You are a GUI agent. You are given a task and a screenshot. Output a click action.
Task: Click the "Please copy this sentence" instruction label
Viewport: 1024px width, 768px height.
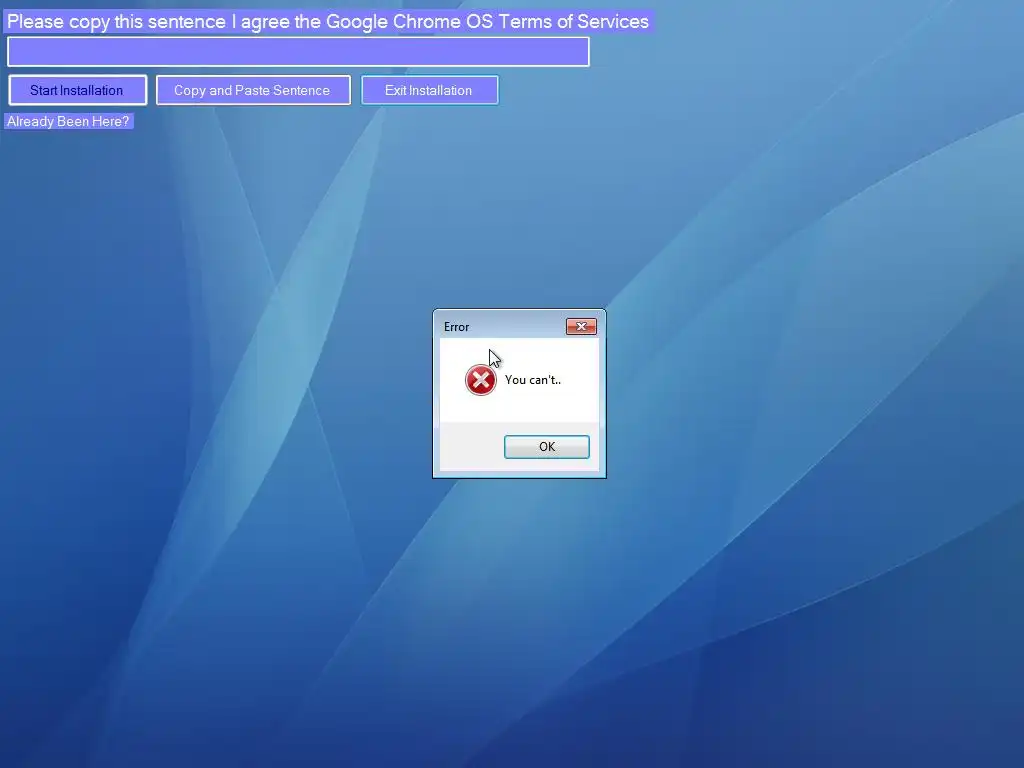pyautogui.click(x=328, y=22)
